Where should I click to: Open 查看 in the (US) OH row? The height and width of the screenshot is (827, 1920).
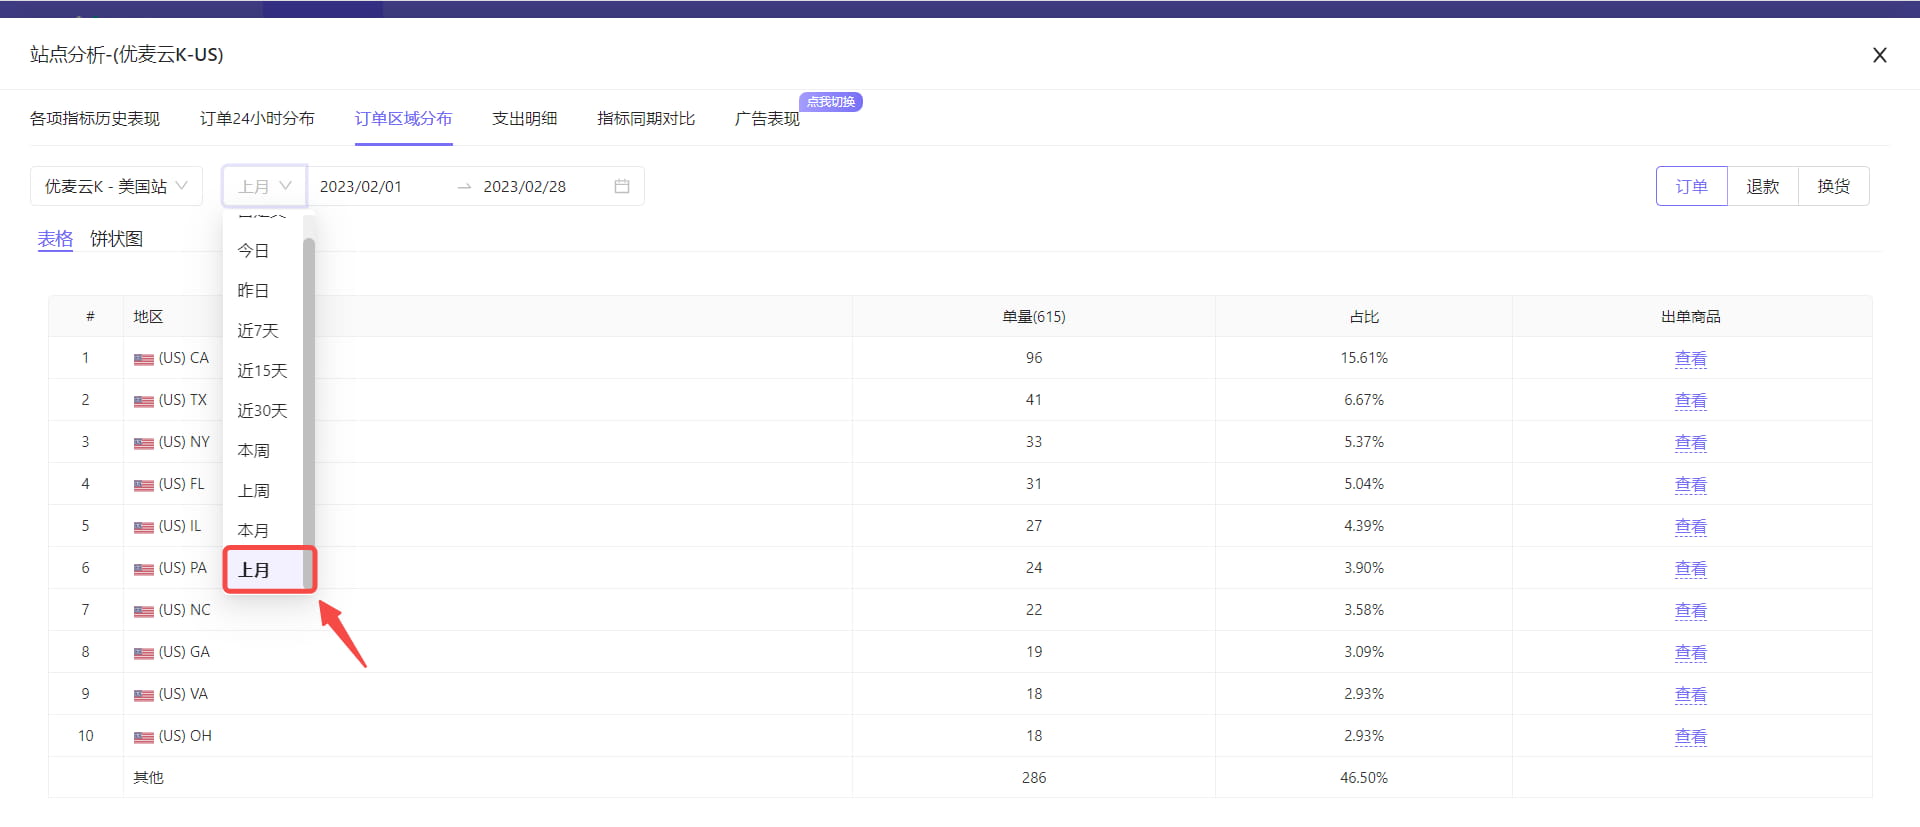[x=1691, y=736]
